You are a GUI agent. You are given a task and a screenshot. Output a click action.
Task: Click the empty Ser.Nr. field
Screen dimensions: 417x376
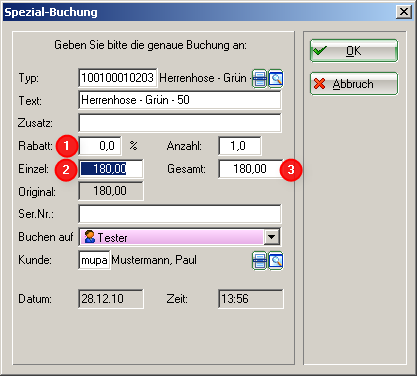click(x=180, y=214)
